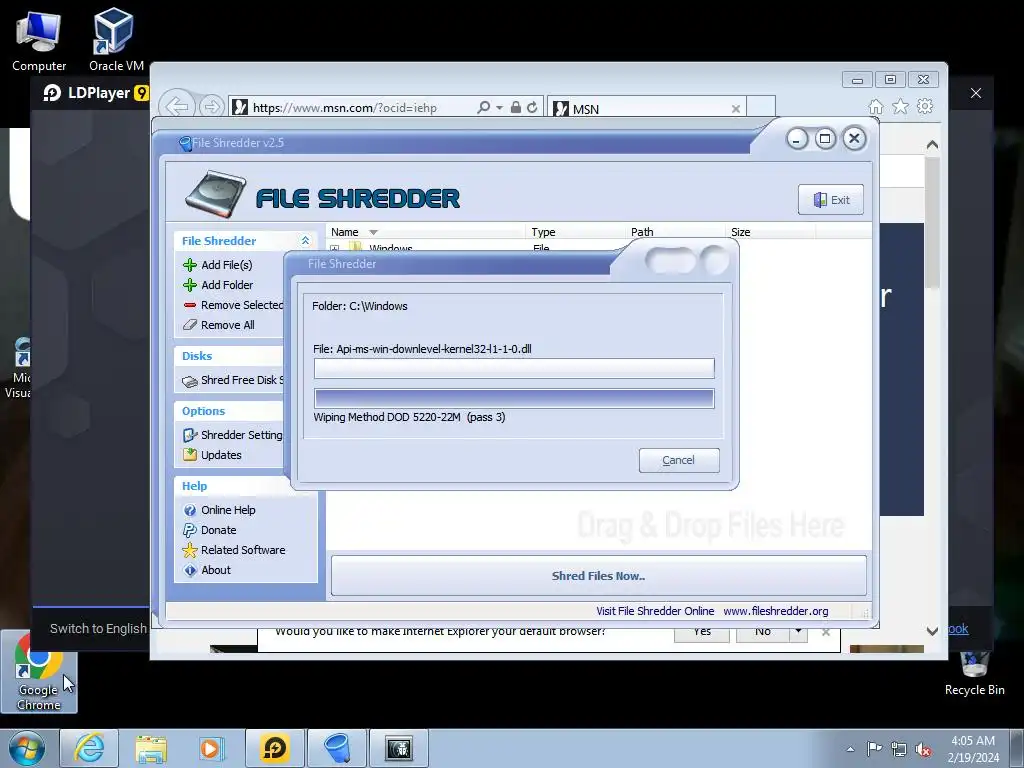Open Shredder Settings
1024x768 pixels.
pyautogui.click(x=233, y=435)
